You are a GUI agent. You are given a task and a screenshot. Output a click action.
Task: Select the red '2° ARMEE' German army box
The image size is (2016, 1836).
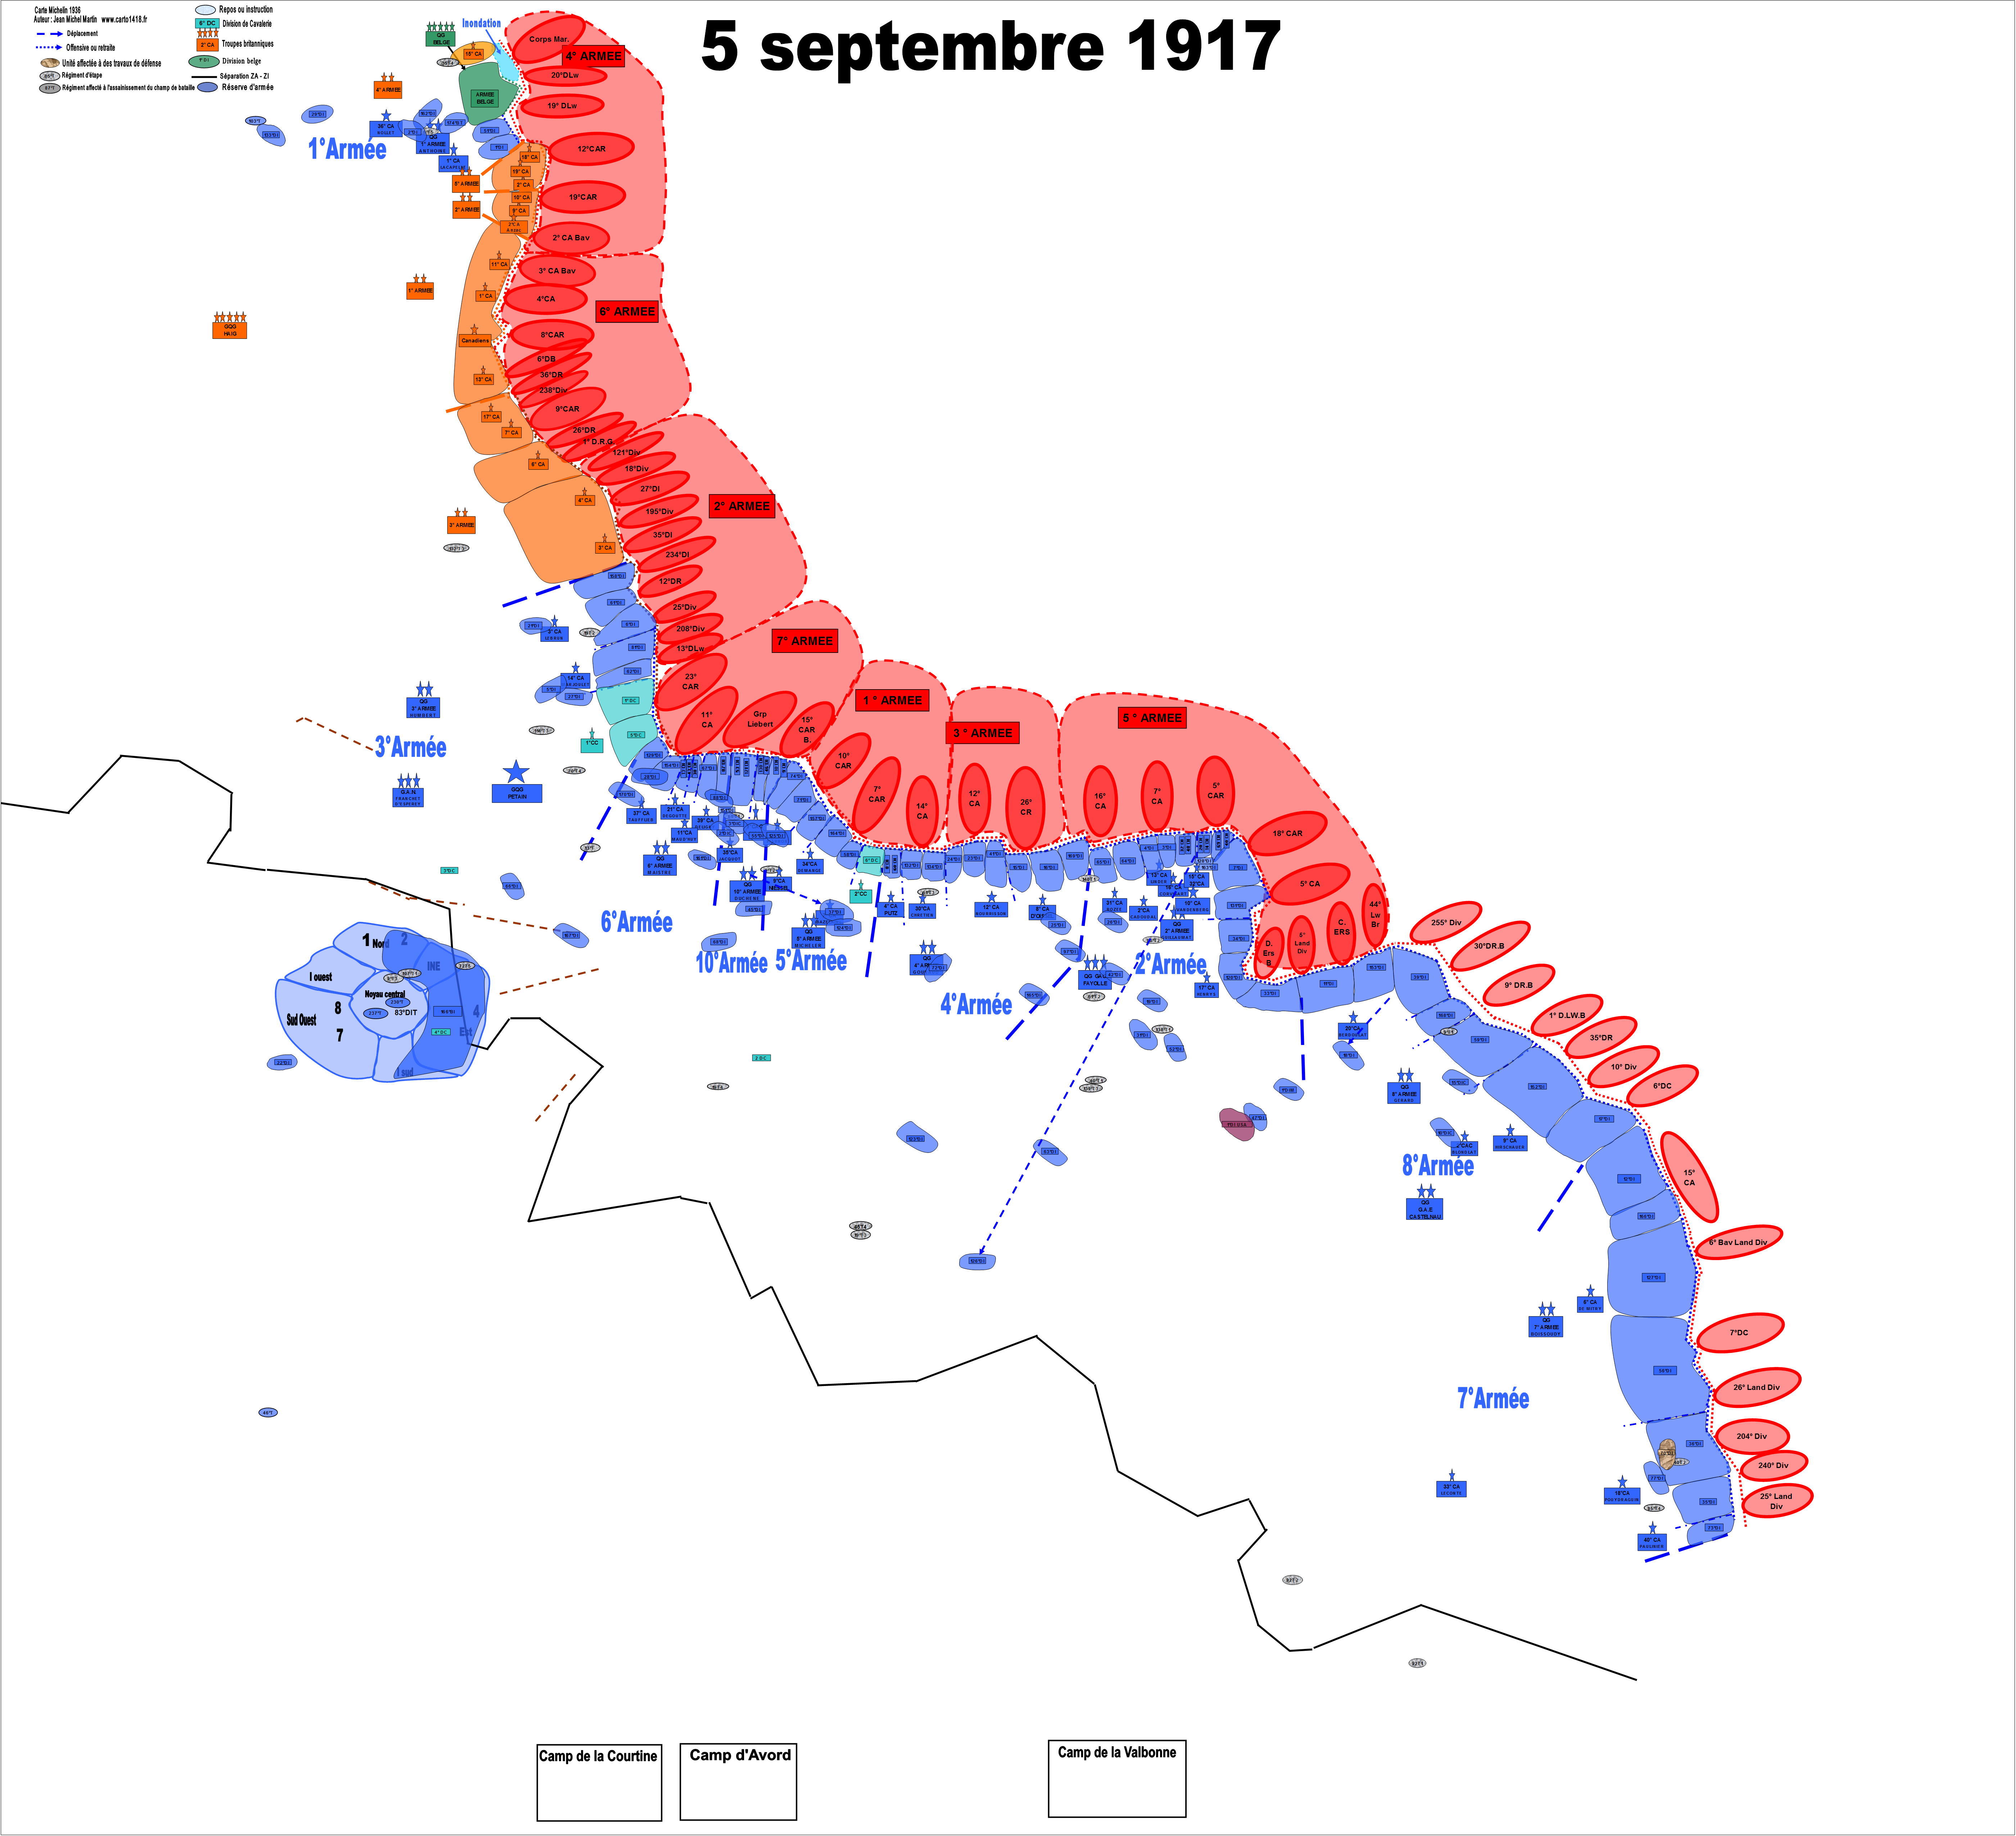pos(742,506)
